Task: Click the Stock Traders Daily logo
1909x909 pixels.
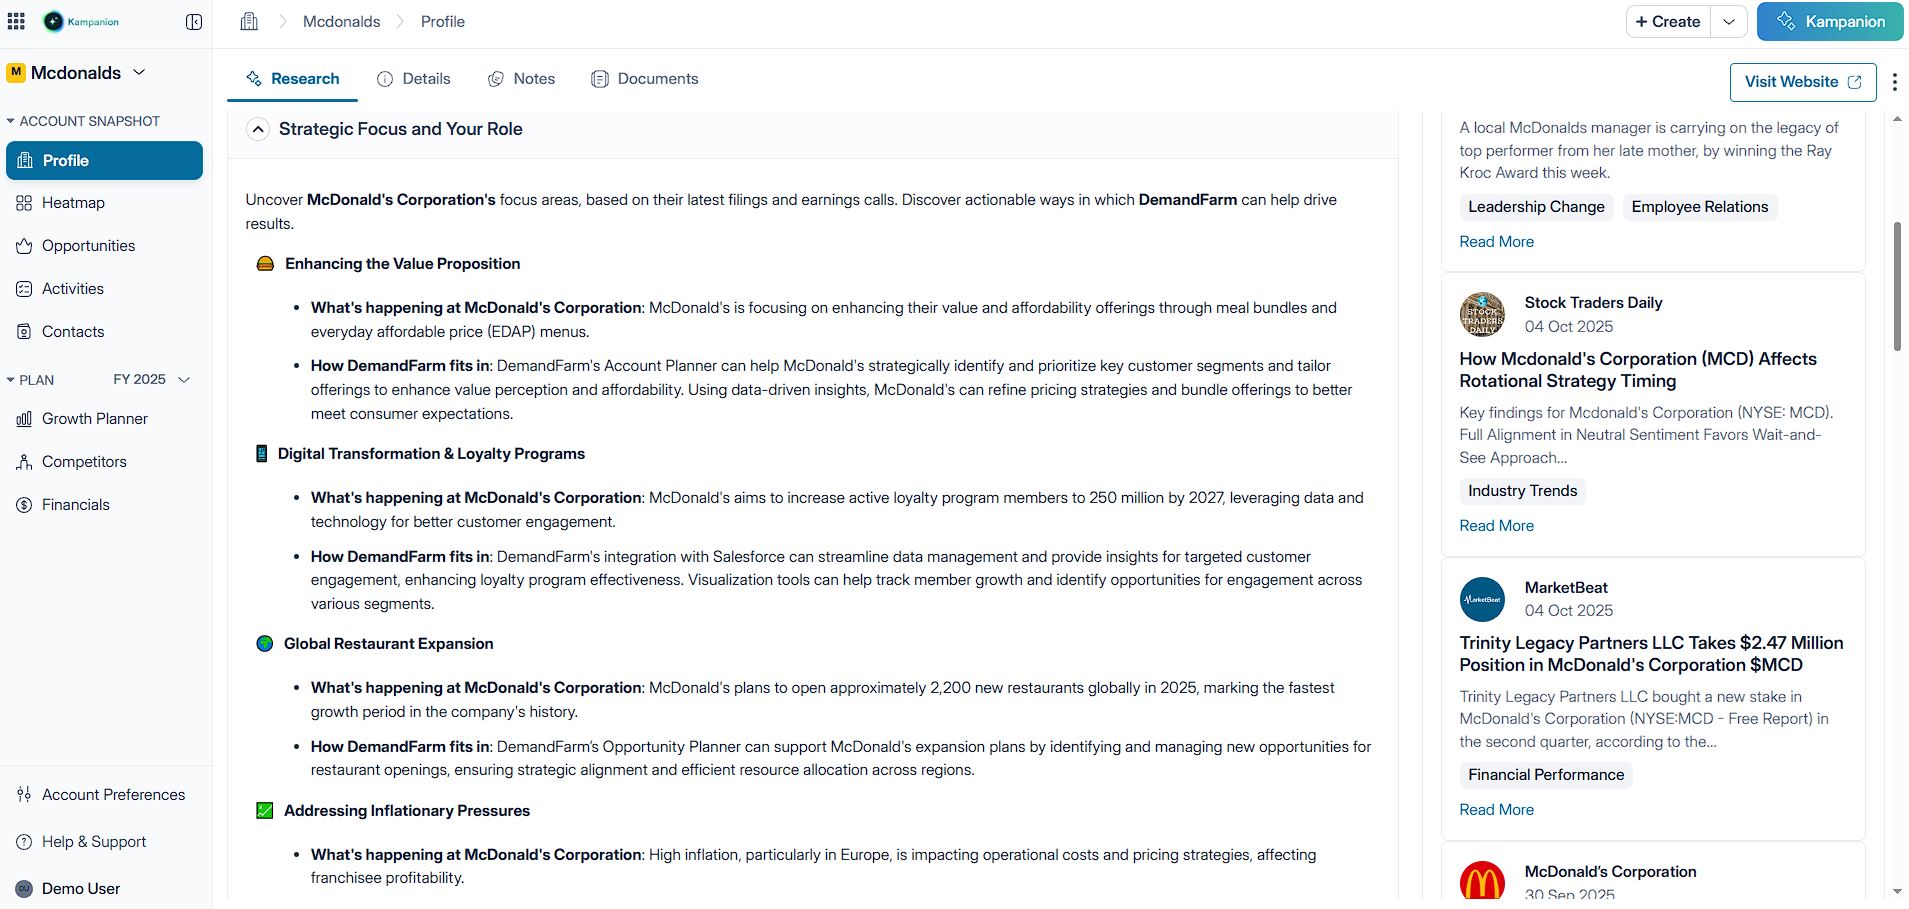Action: 1482,314
